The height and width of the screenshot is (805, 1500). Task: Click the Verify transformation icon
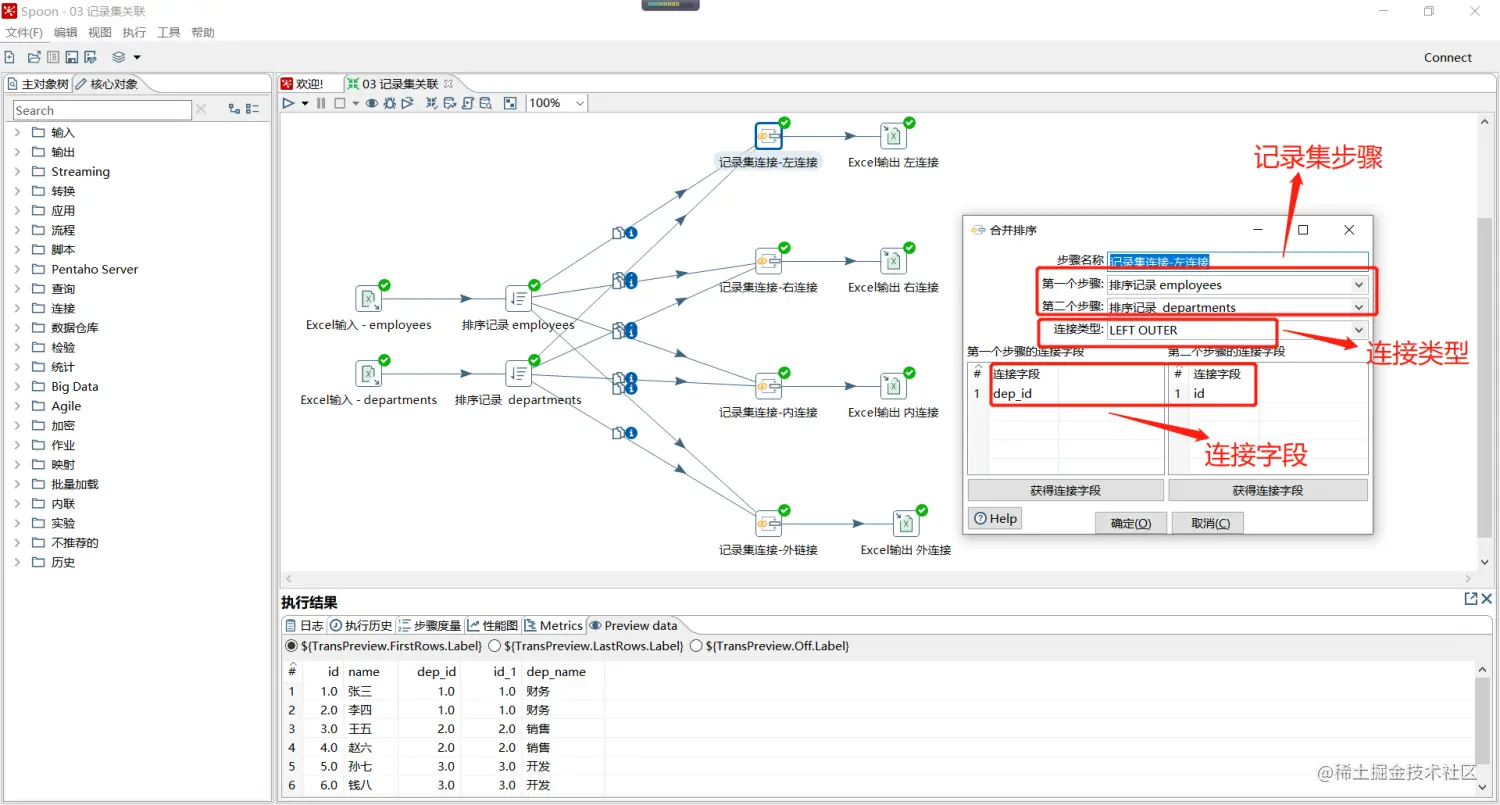click(432, 103)
